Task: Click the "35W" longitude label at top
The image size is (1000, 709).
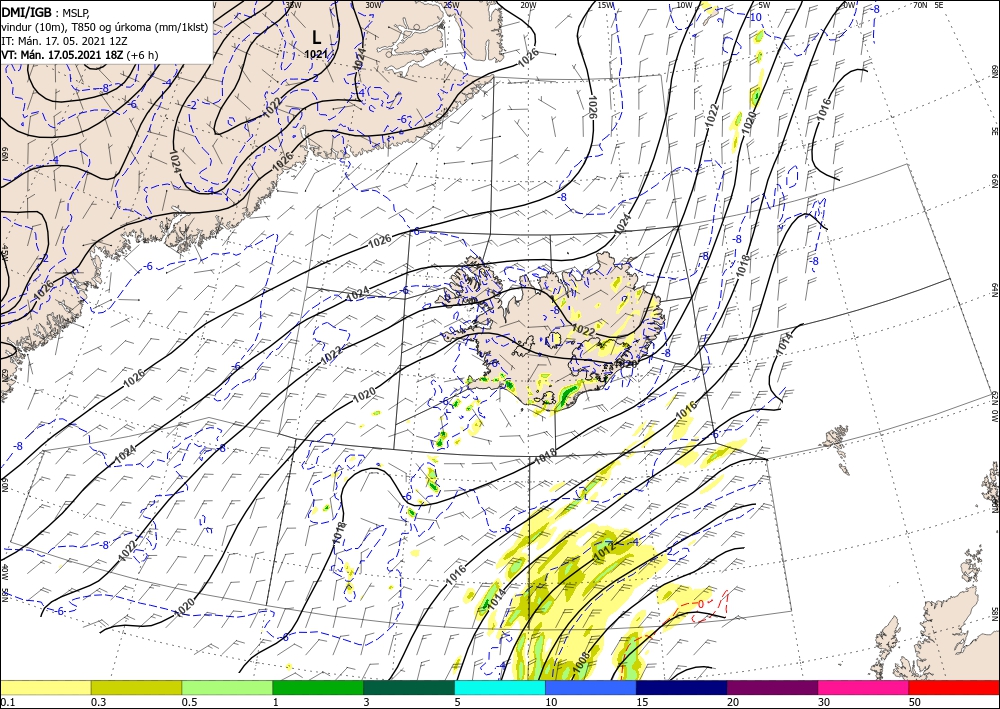Action: click(x=293, y=5)
